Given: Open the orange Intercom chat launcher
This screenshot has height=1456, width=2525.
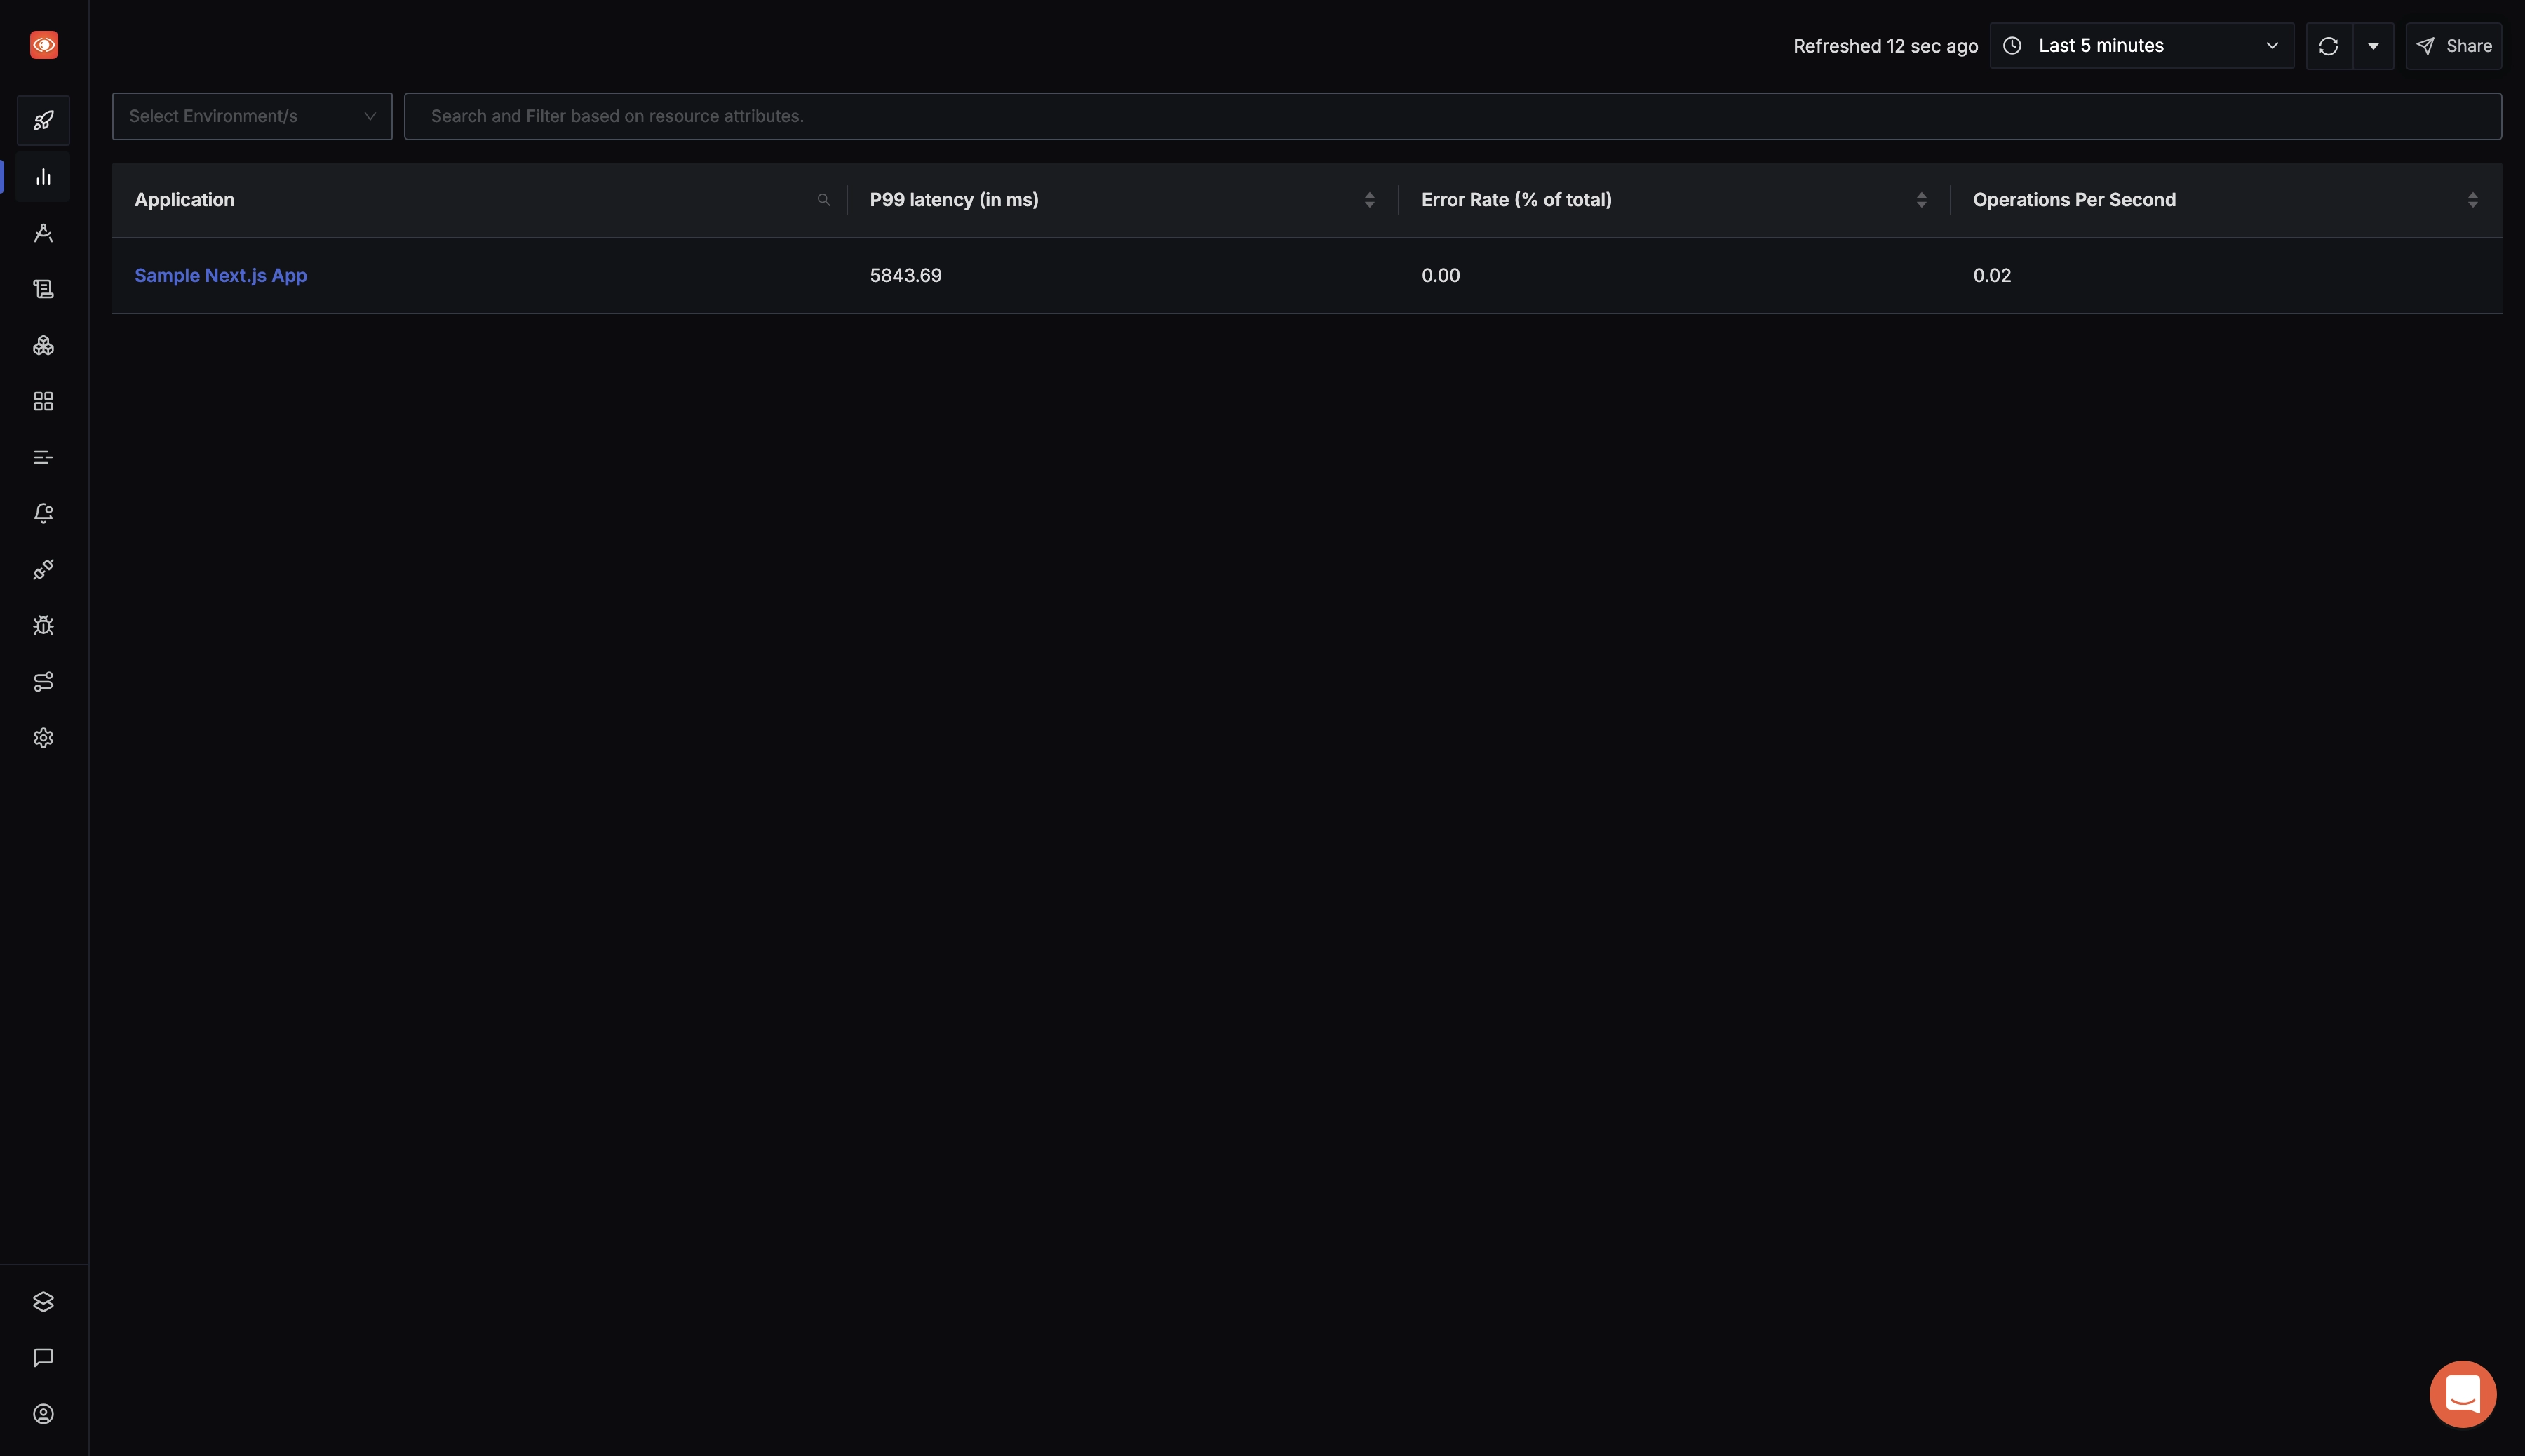Looking at the screenshot, I should pyautogui.click(x=2462, y=1393).
